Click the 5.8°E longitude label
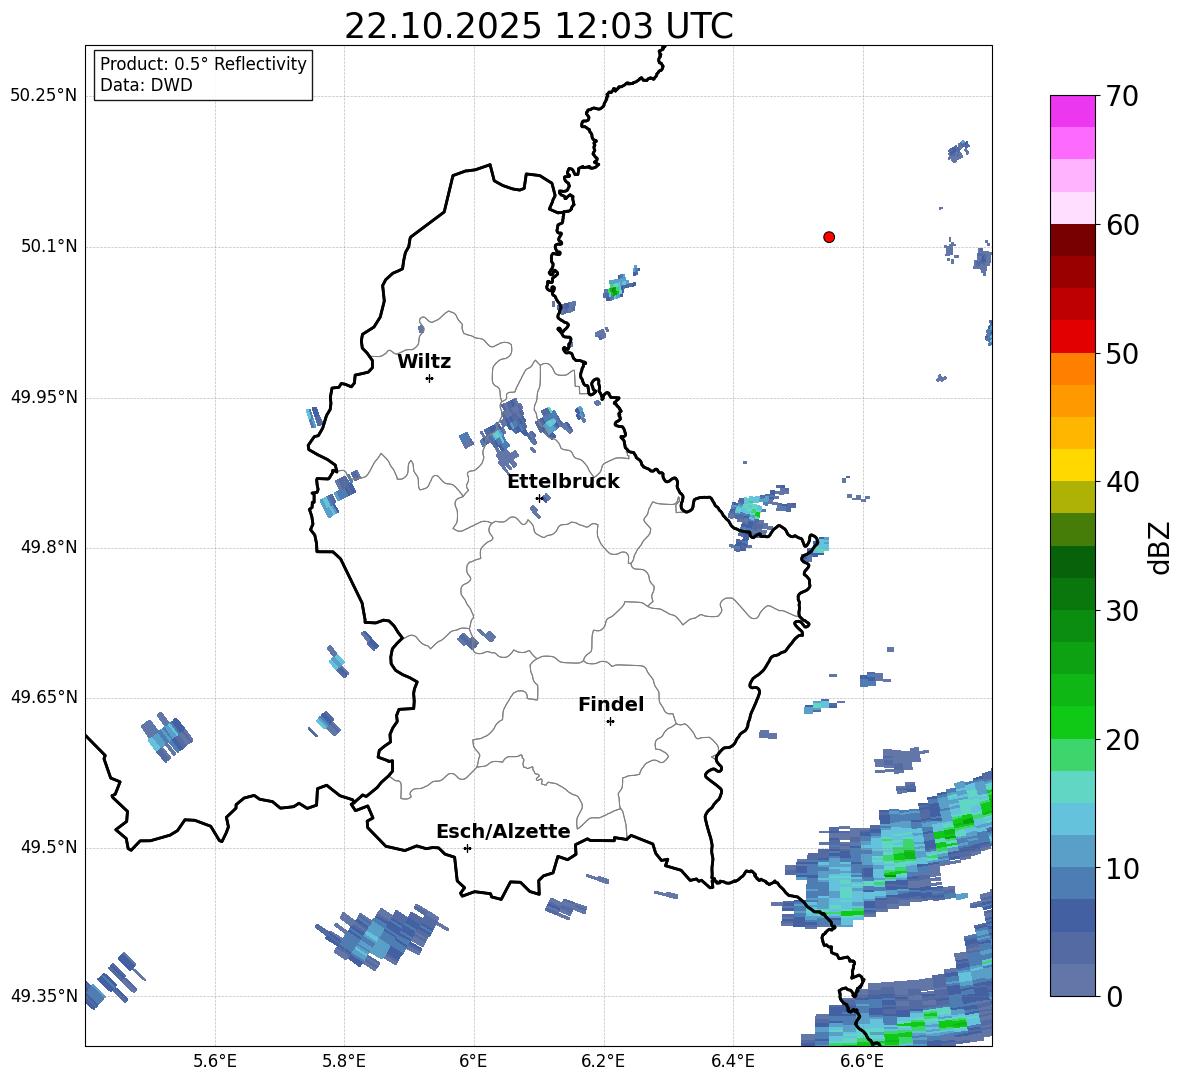 (344, 1061)
